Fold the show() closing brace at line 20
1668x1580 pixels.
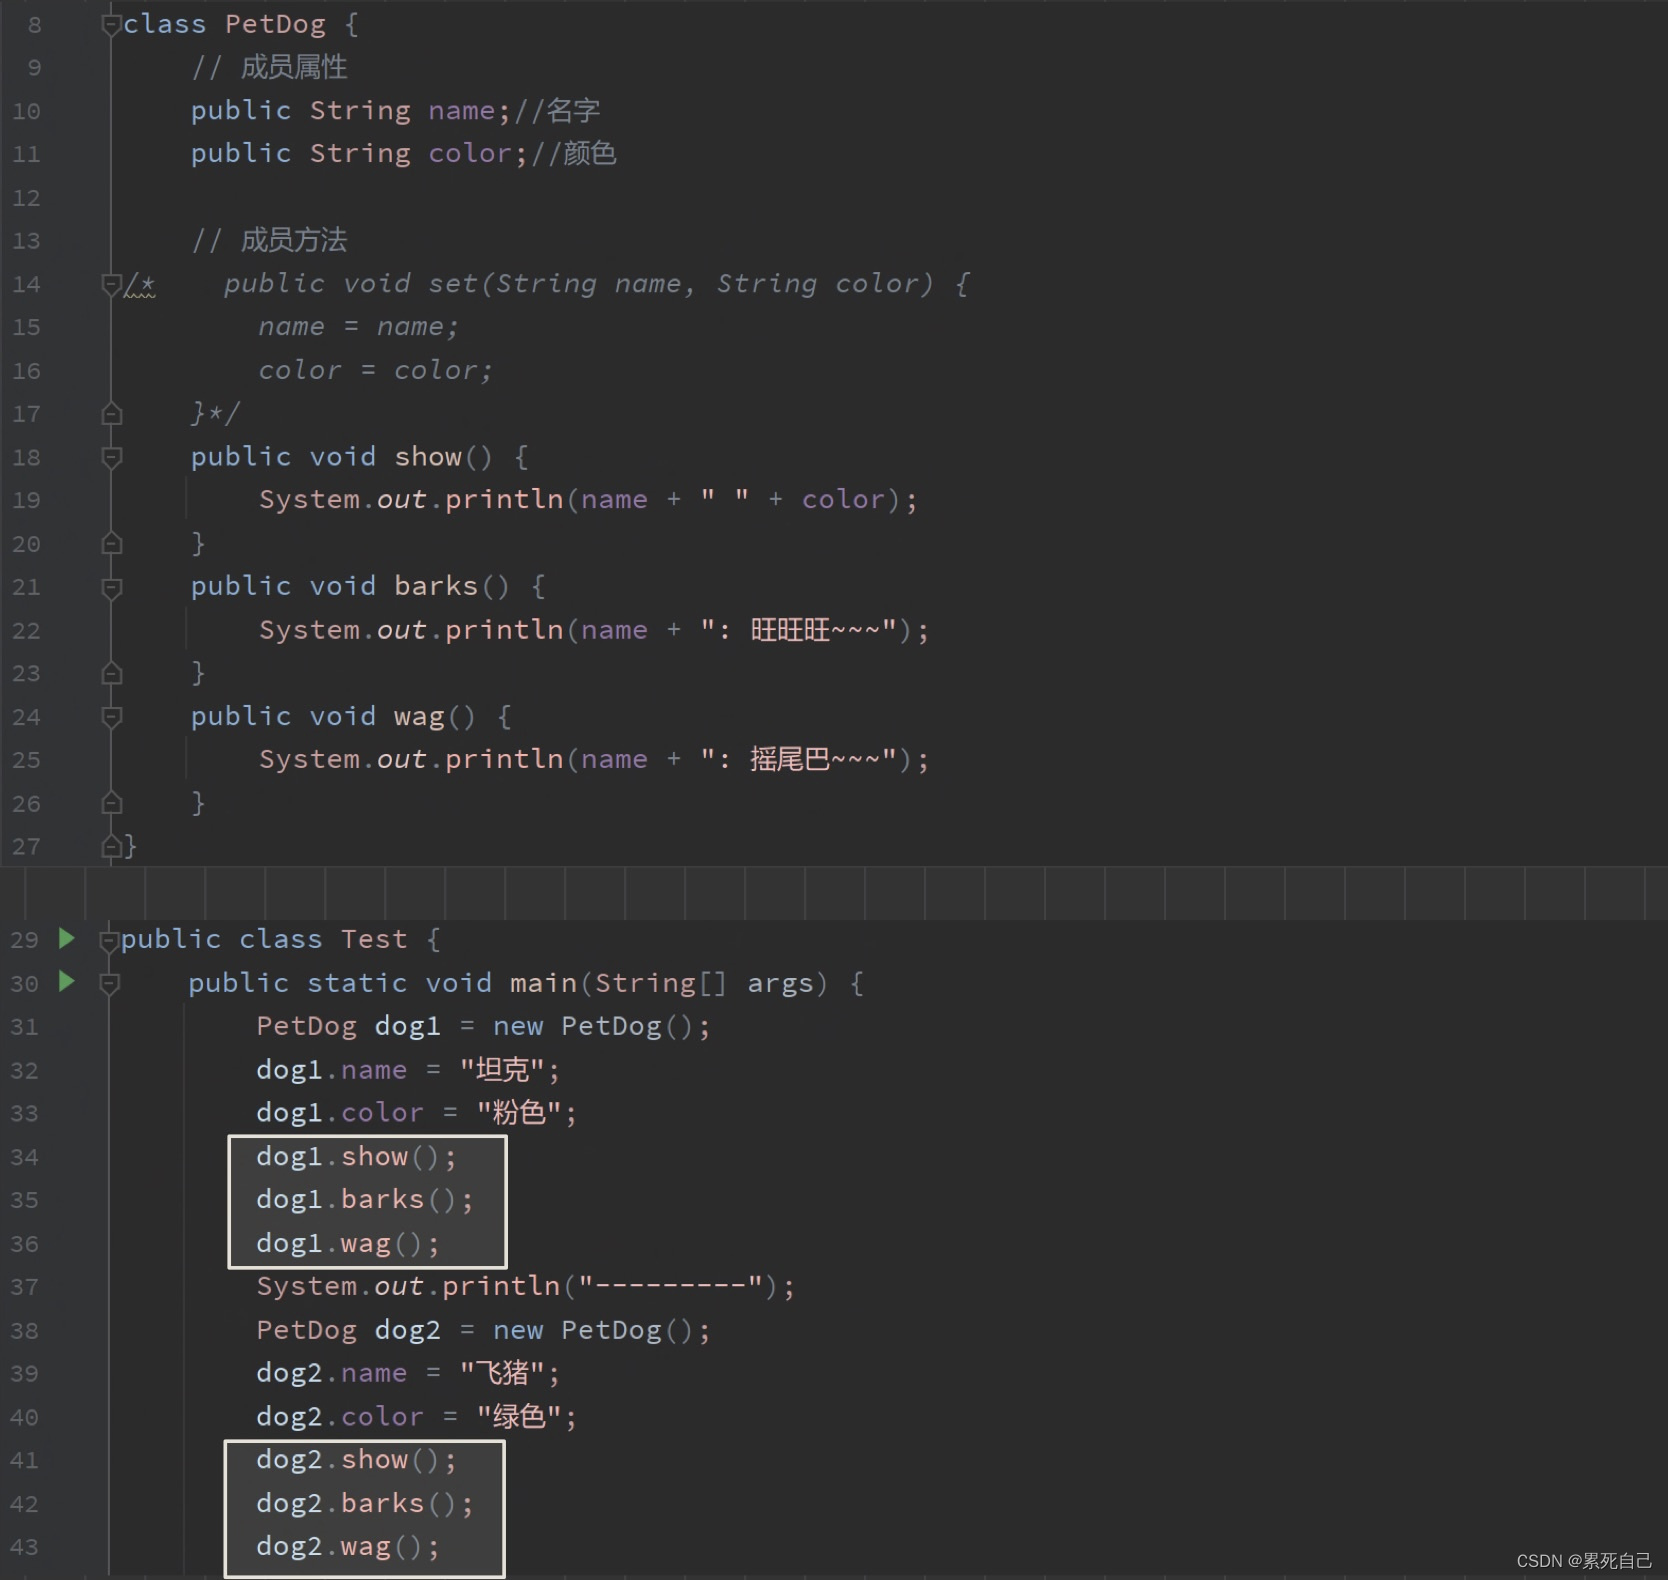[111, 543]
